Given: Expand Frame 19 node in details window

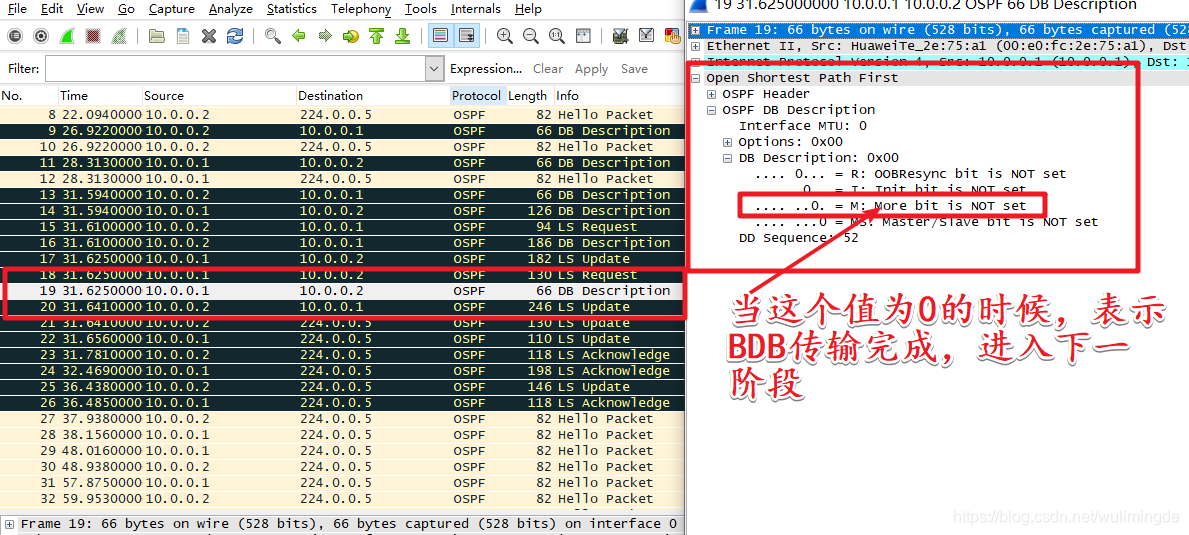Looking at the screenshot, I should click(x=695, y=30).
